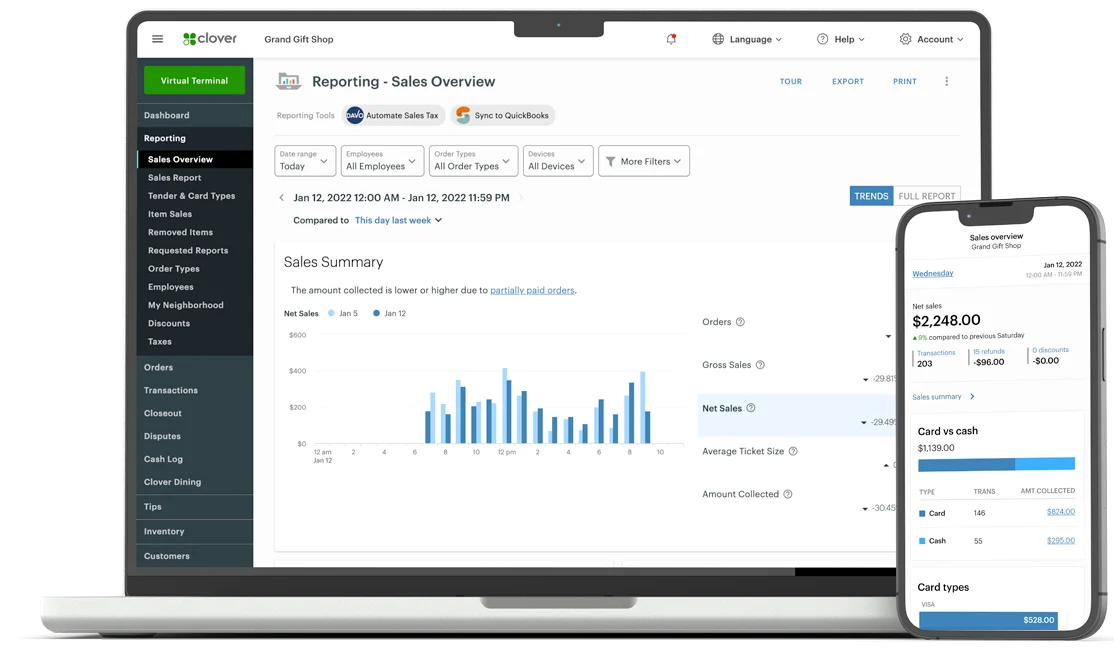
Task: Open the three-dot more options menu
Action: pos(946,81)
